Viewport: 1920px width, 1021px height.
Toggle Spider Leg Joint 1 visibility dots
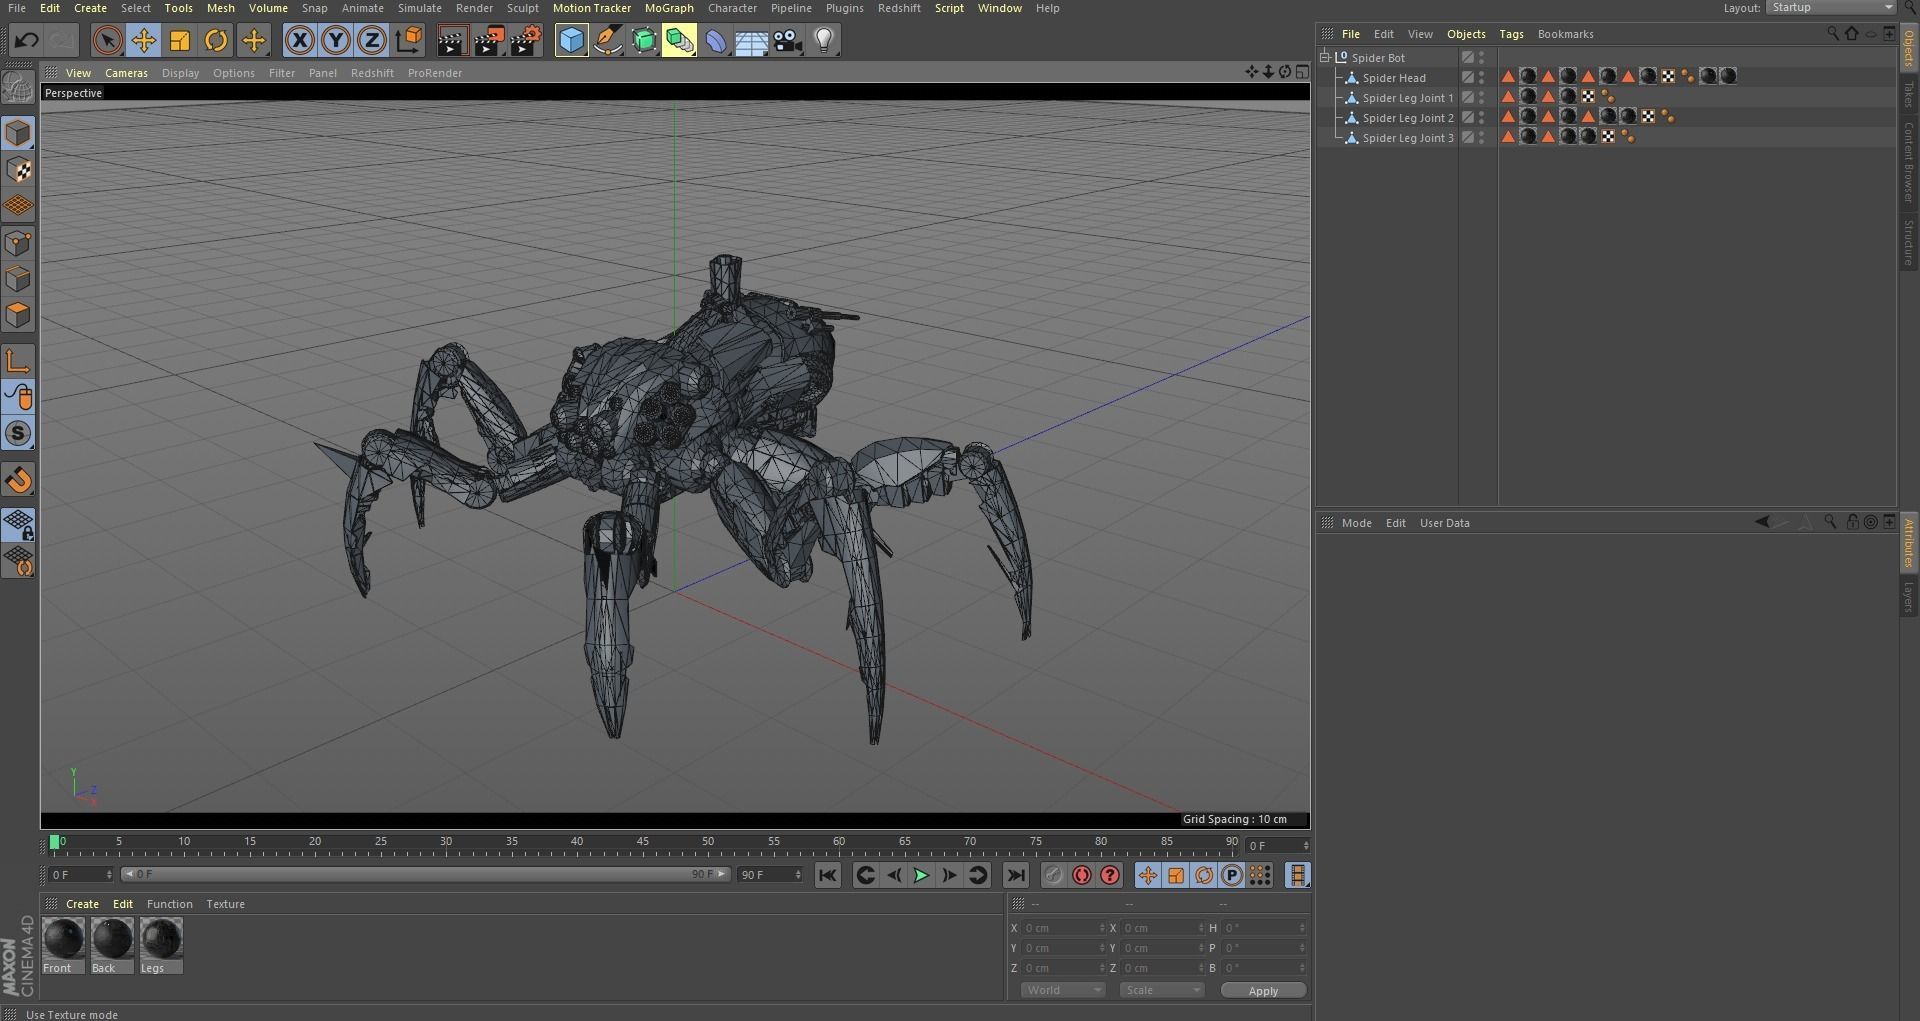[1482, 98]
